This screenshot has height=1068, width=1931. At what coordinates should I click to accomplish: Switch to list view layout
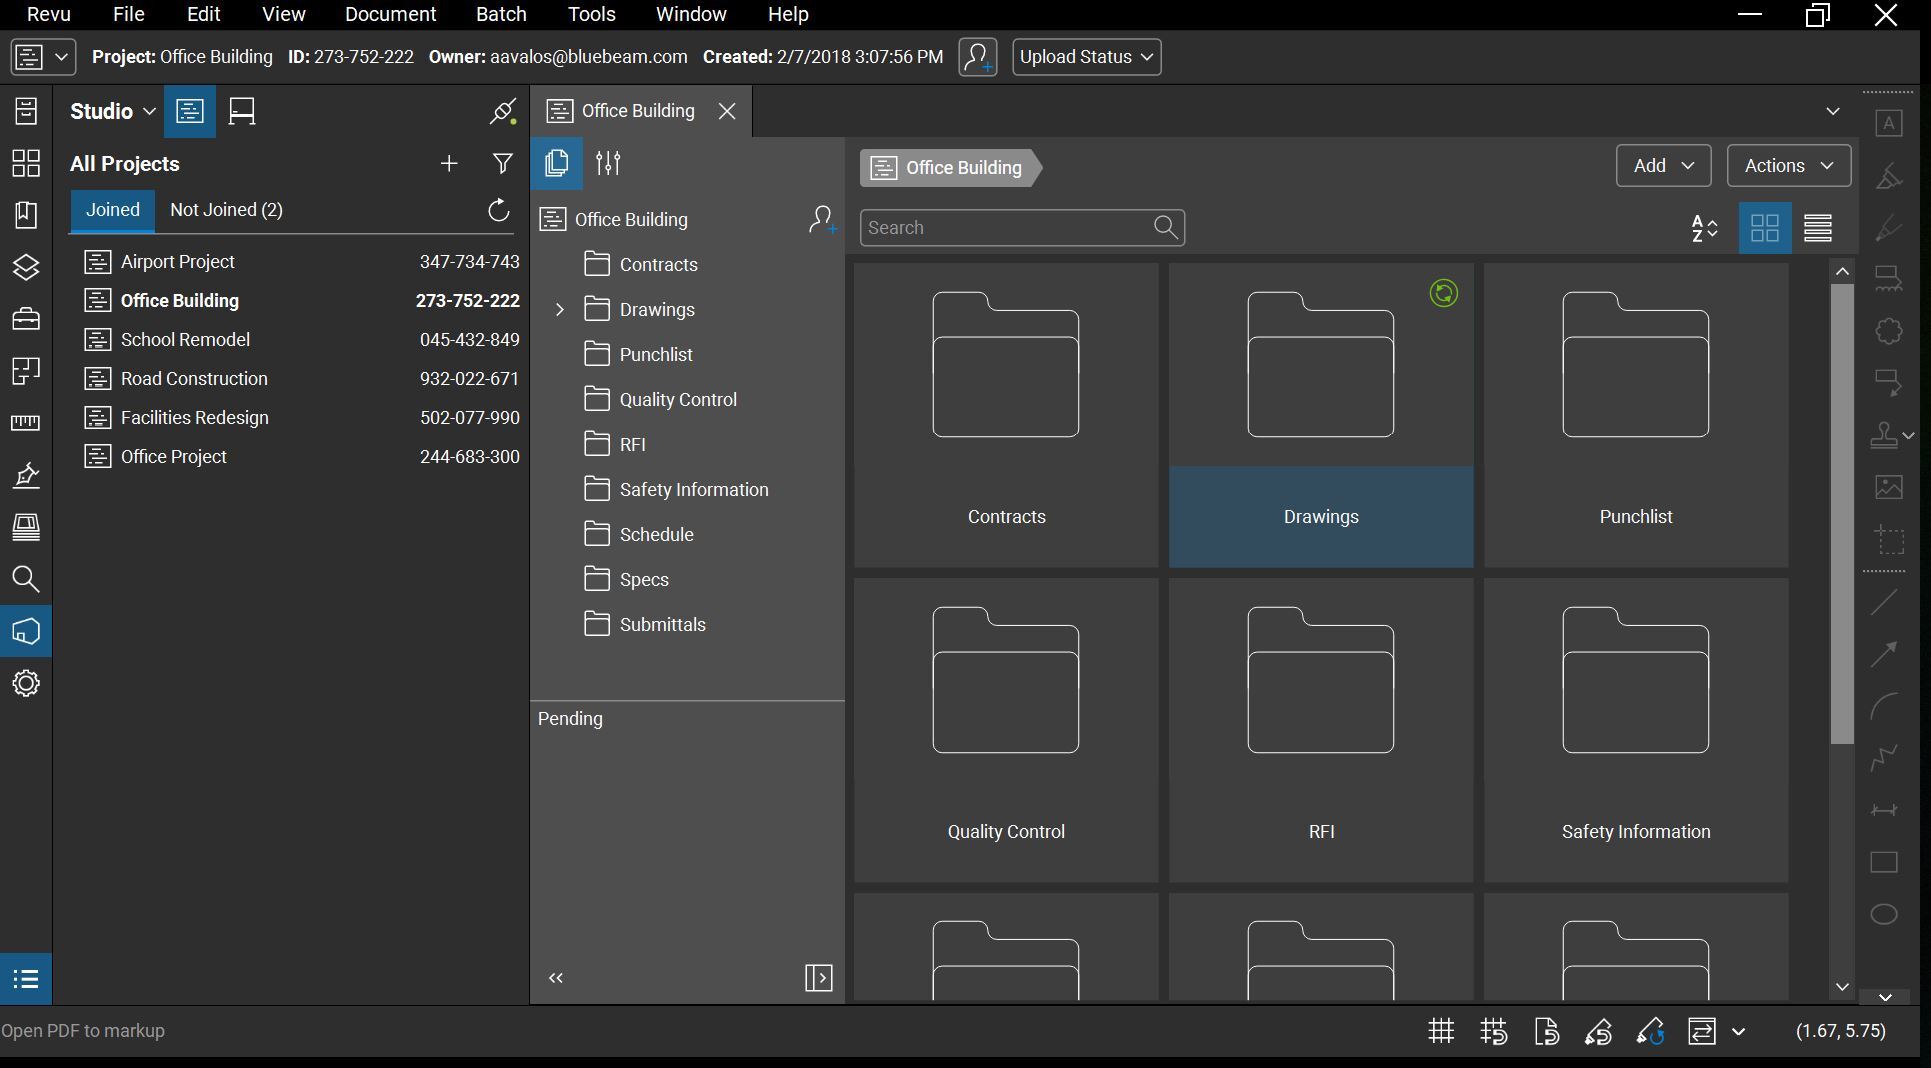pos(1818,228)
